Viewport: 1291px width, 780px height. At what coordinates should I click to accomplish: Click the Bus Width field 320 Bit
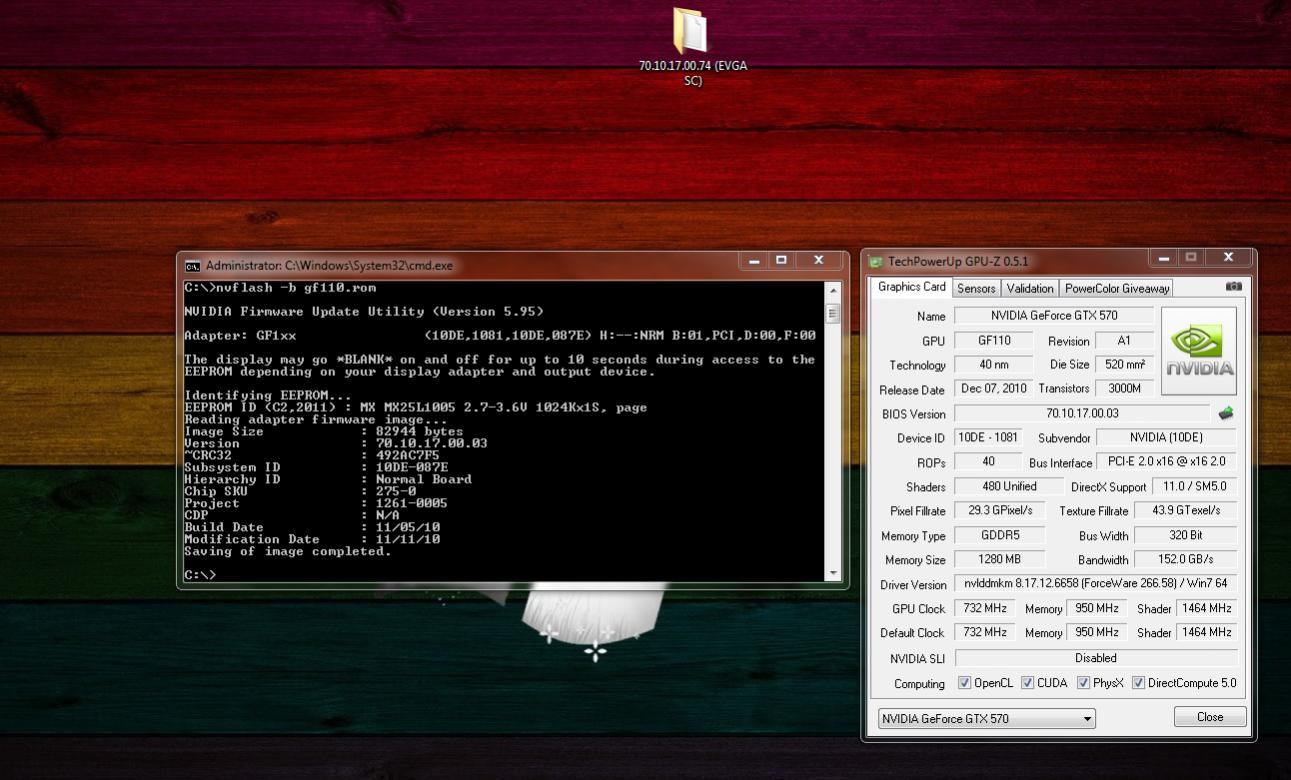[1187, 536]
